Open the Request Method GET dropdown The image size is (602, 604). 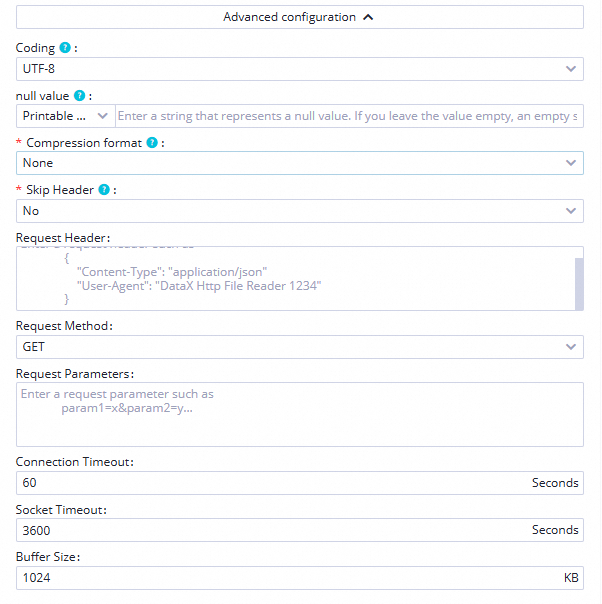(299, 347)
